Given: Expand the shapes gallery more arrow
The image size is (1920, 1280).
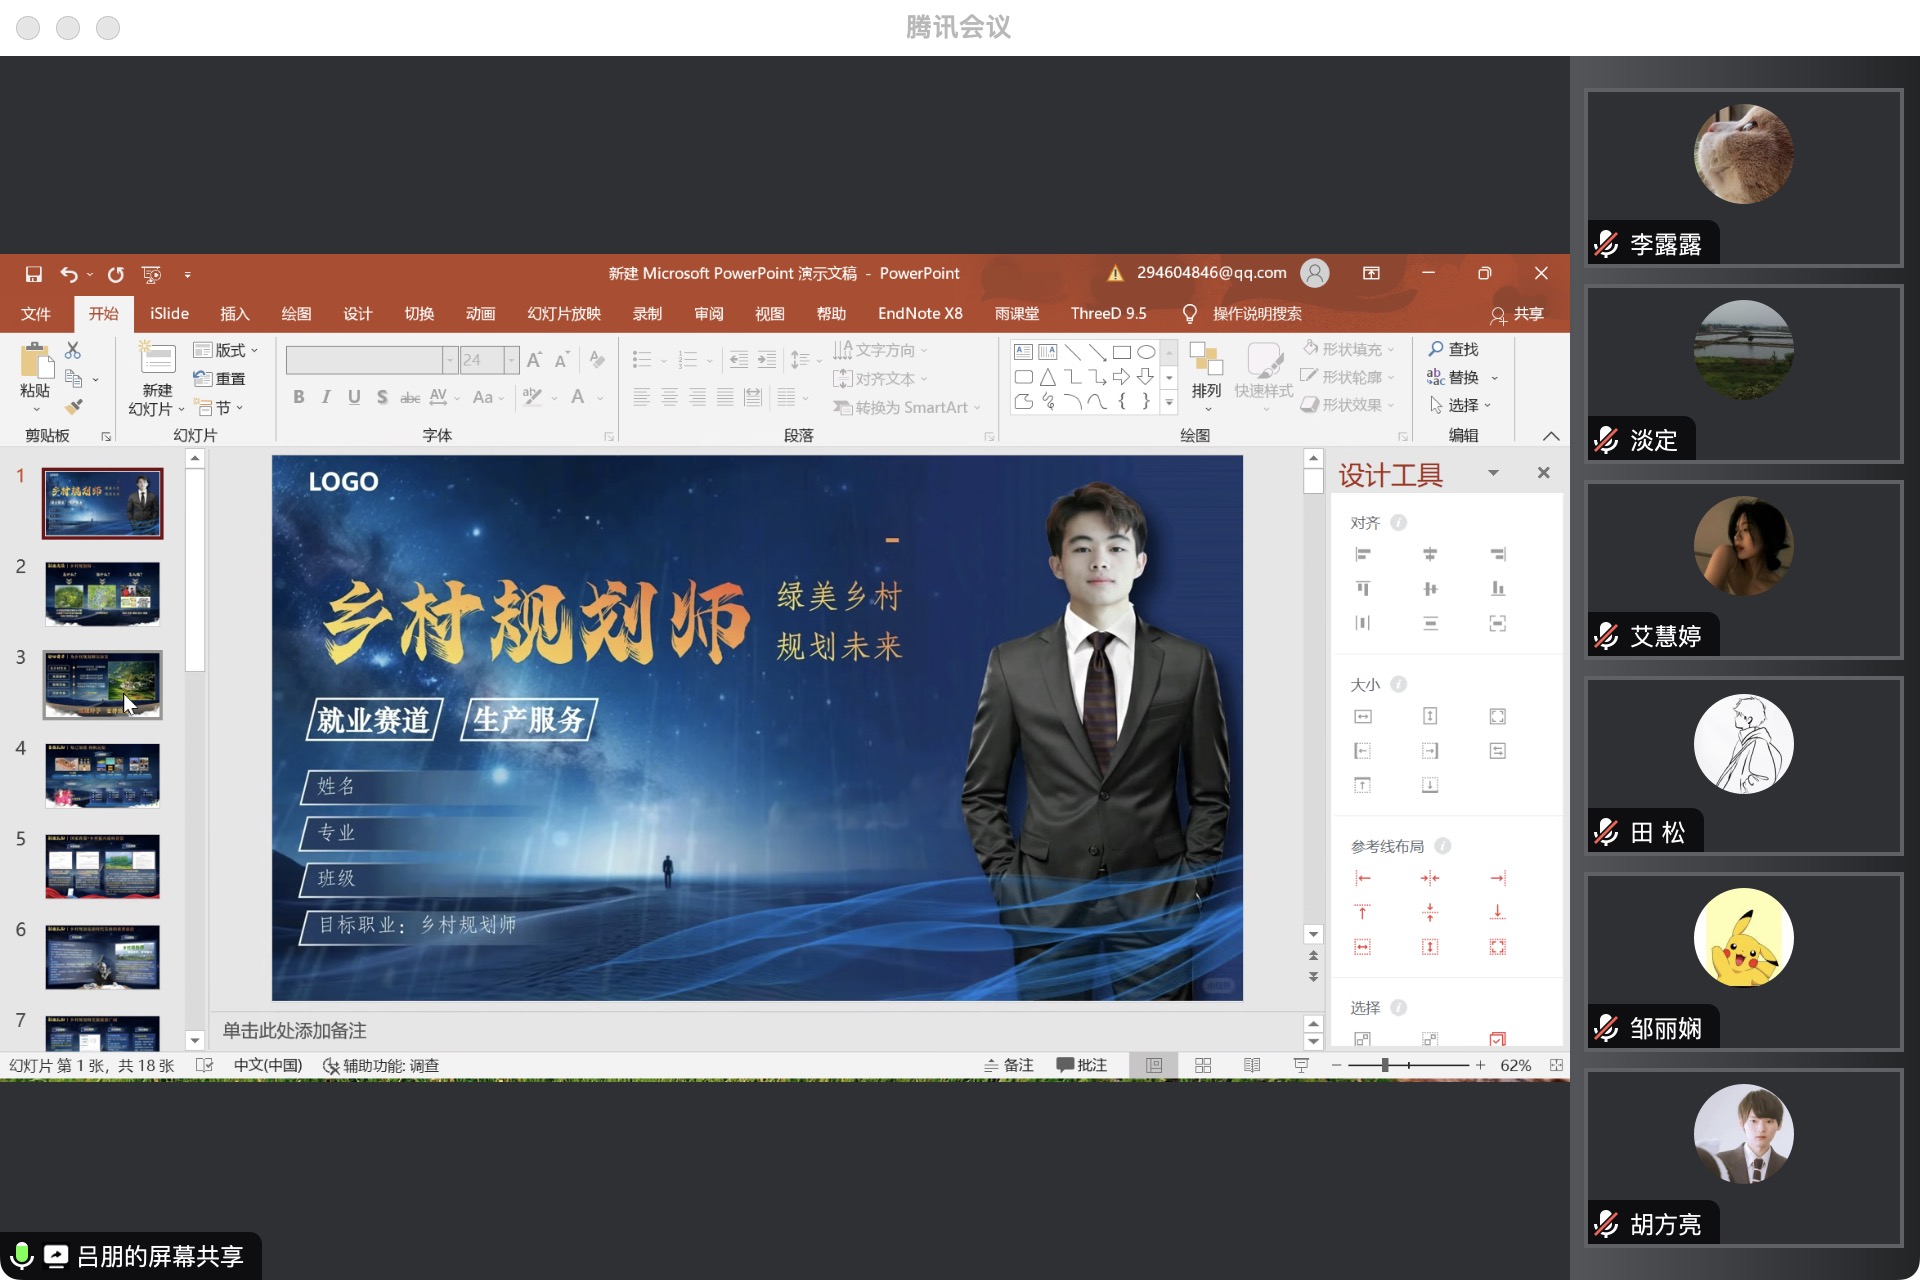Looking at the screenshot, I should coord(1169,402).
